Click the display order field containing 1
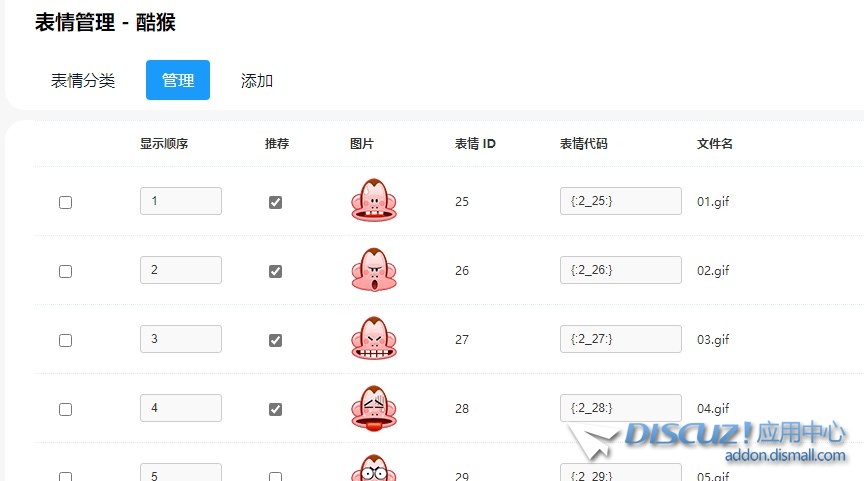Image resolution: width=864 pixels, height=481 pixels. pos(181,201)
